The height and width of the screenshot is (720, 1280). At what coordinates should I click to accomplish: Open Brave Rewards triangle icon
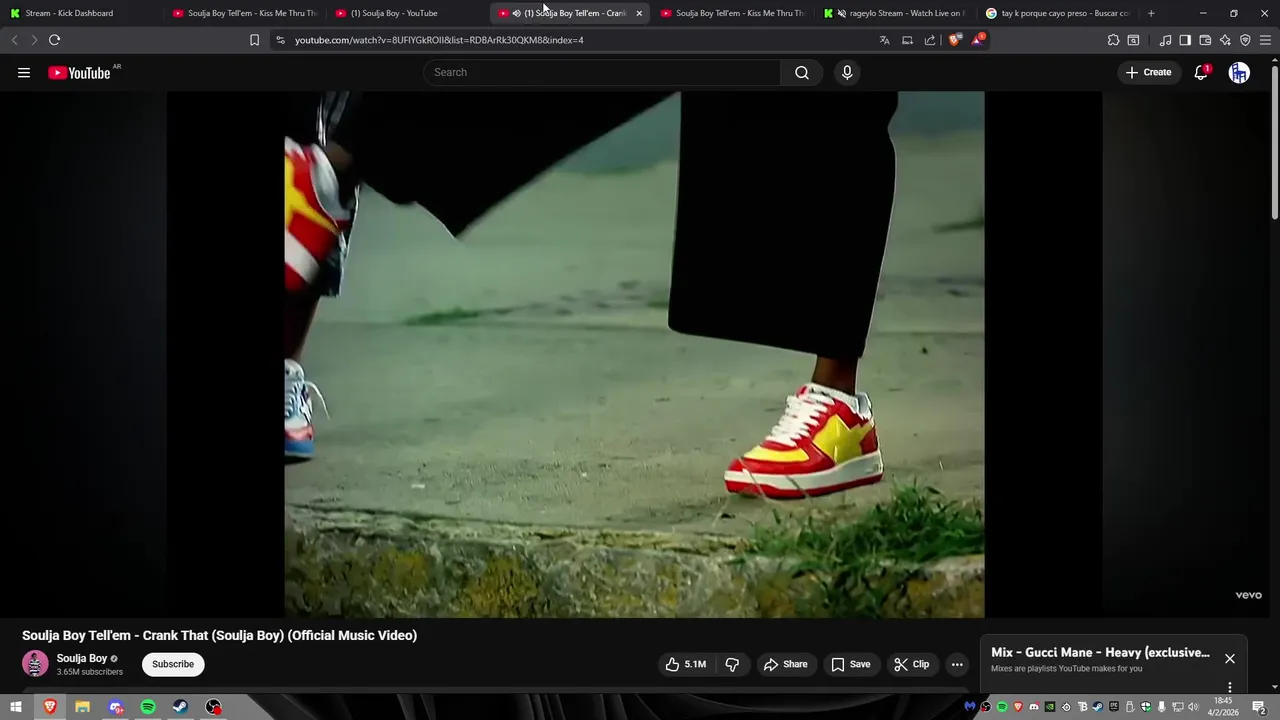[977, 40]
